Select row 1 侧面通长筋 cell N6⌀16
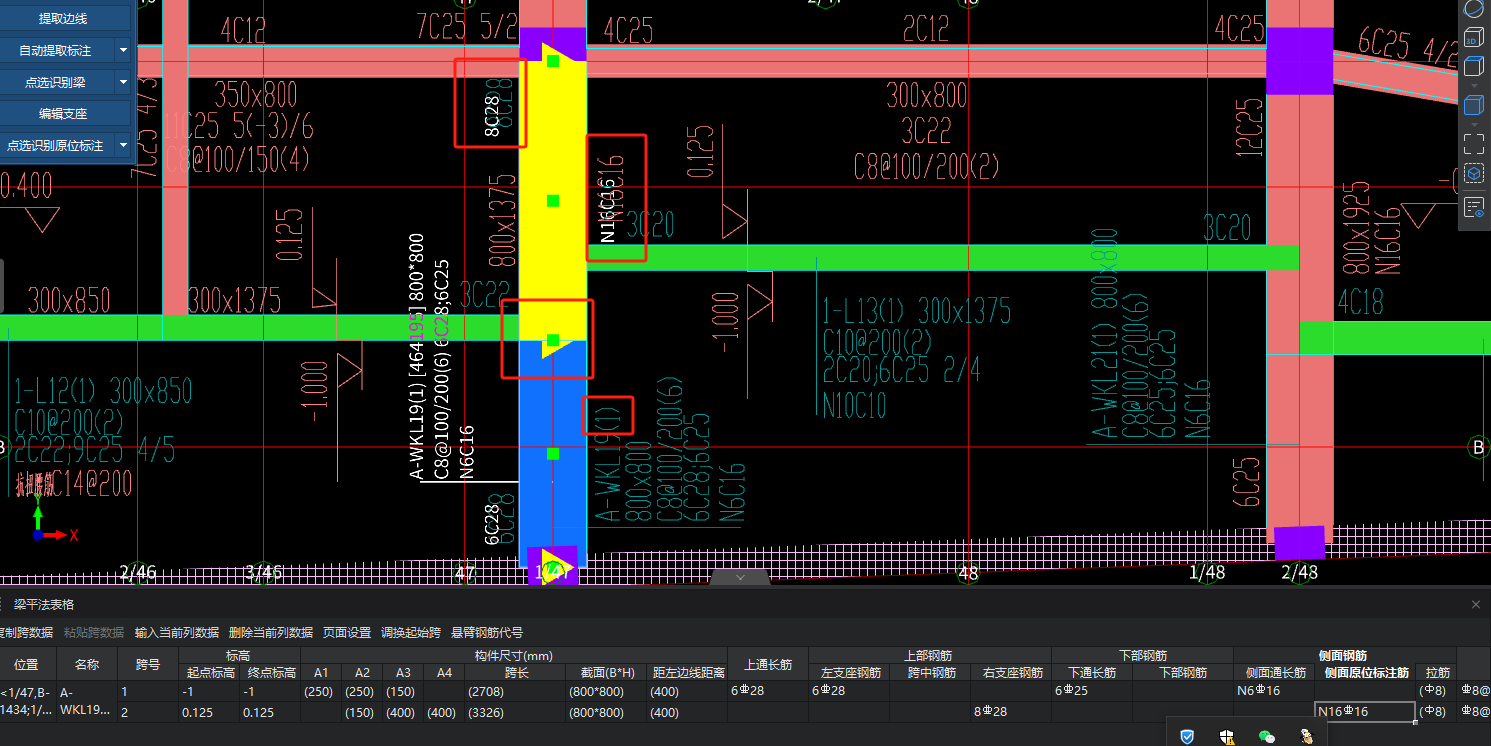Viewport: 1491px width, 746px height. tap(1274, 691)
